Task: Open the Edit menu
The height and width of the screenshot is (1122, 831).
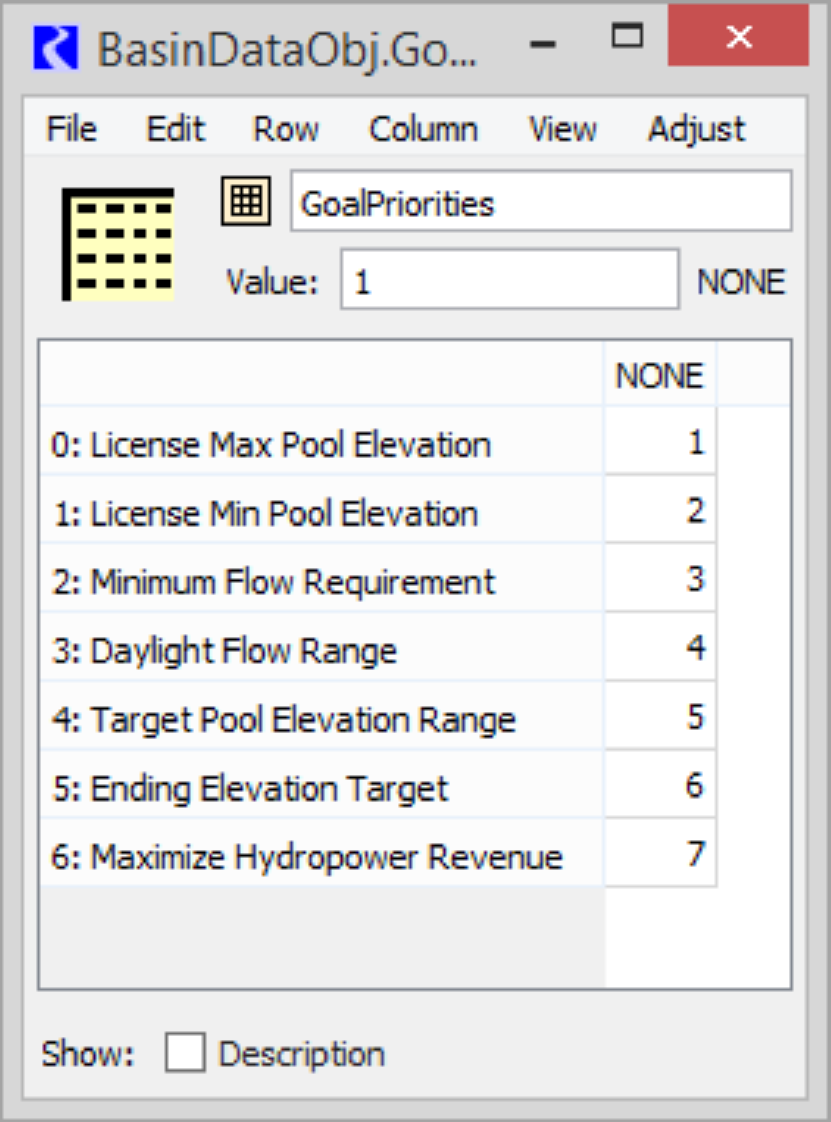Action: [175, 129]
